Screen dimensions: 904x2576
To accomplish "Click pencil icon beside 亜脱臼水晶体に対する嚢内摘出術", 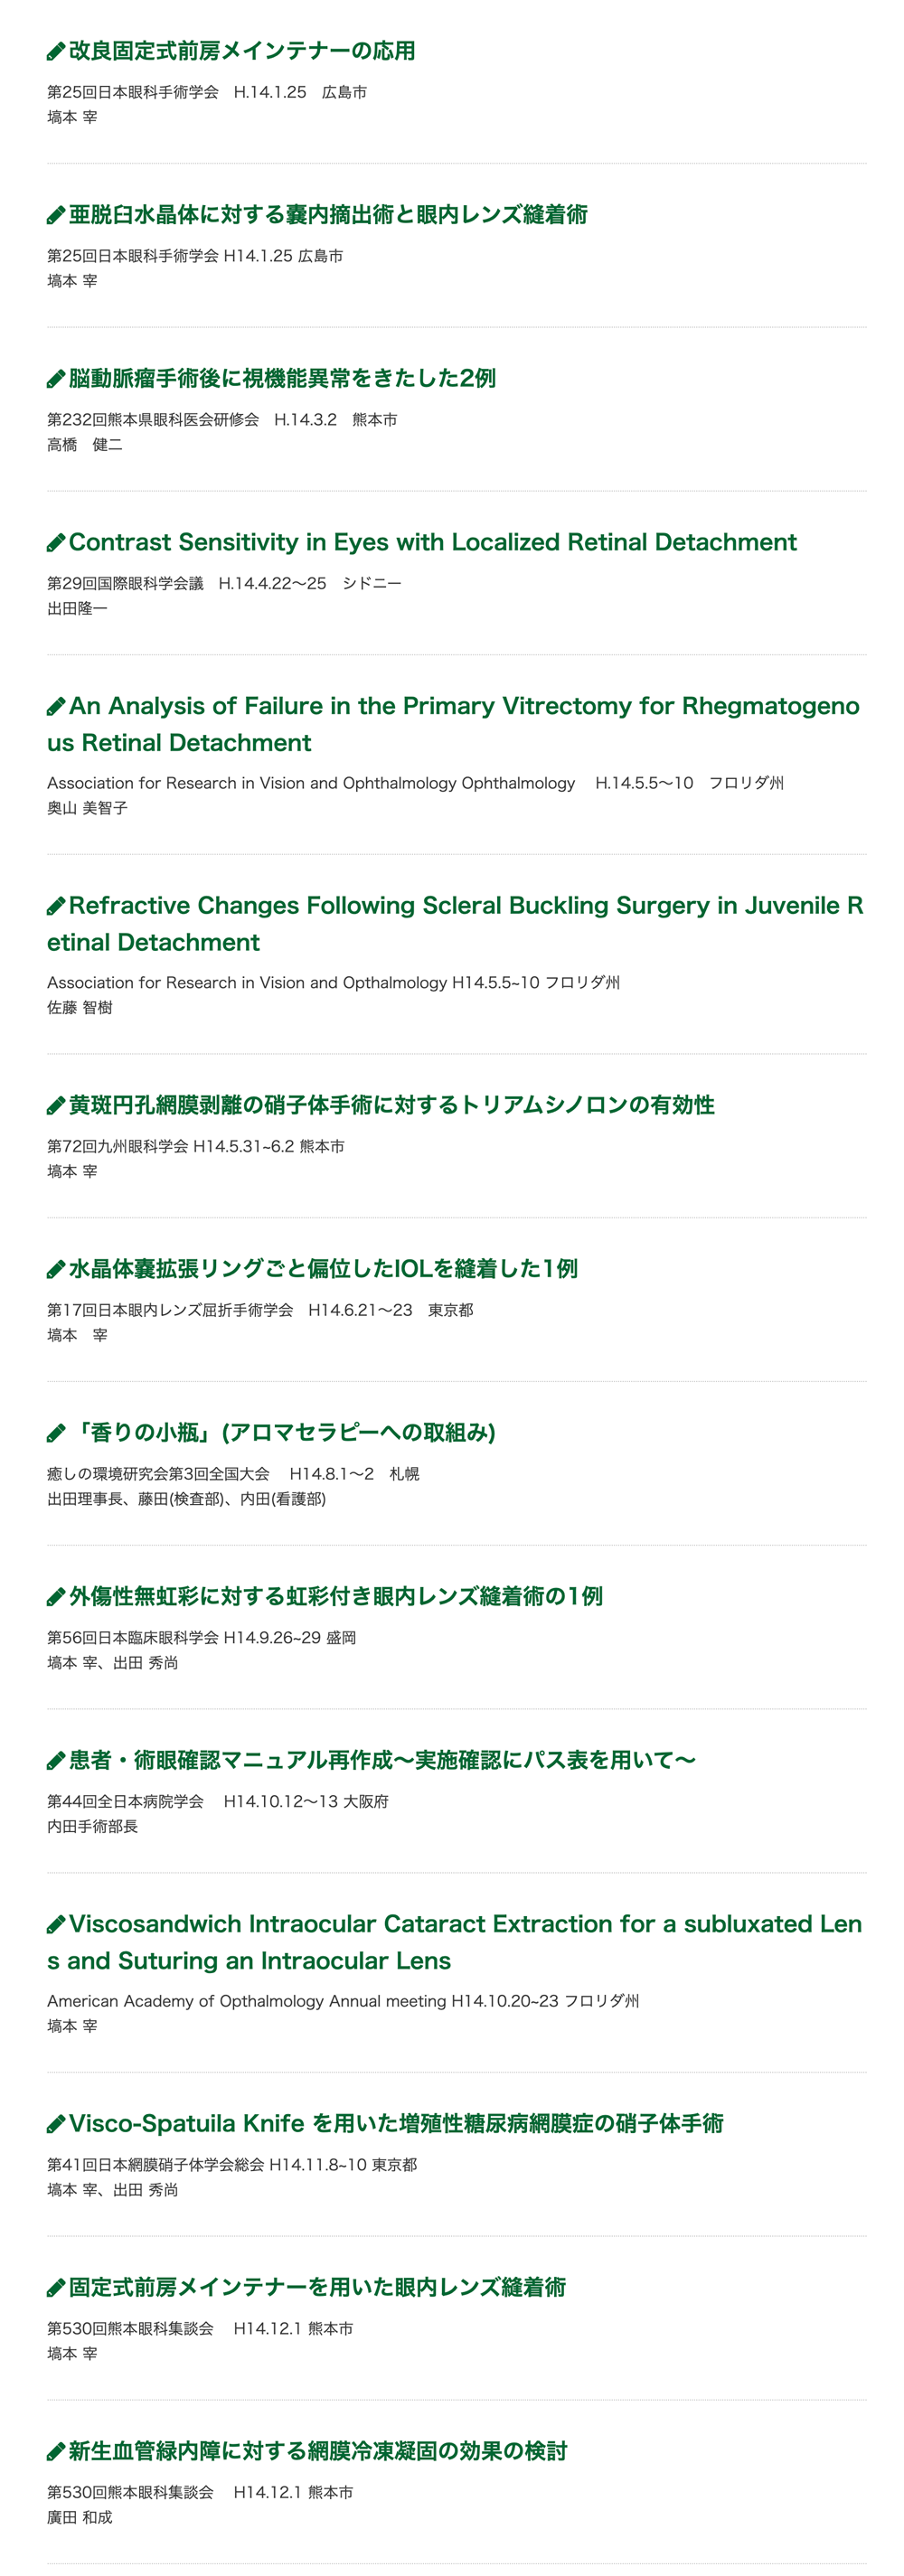I will (x=56, y=215).
